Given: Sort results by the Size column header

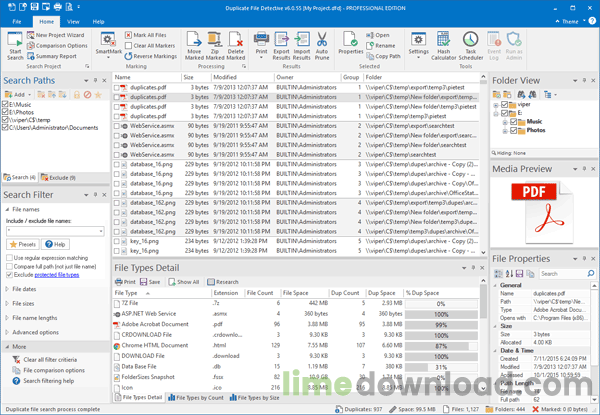Looking at the screenshot, I should pyautogui.click(x=196, y=77).
